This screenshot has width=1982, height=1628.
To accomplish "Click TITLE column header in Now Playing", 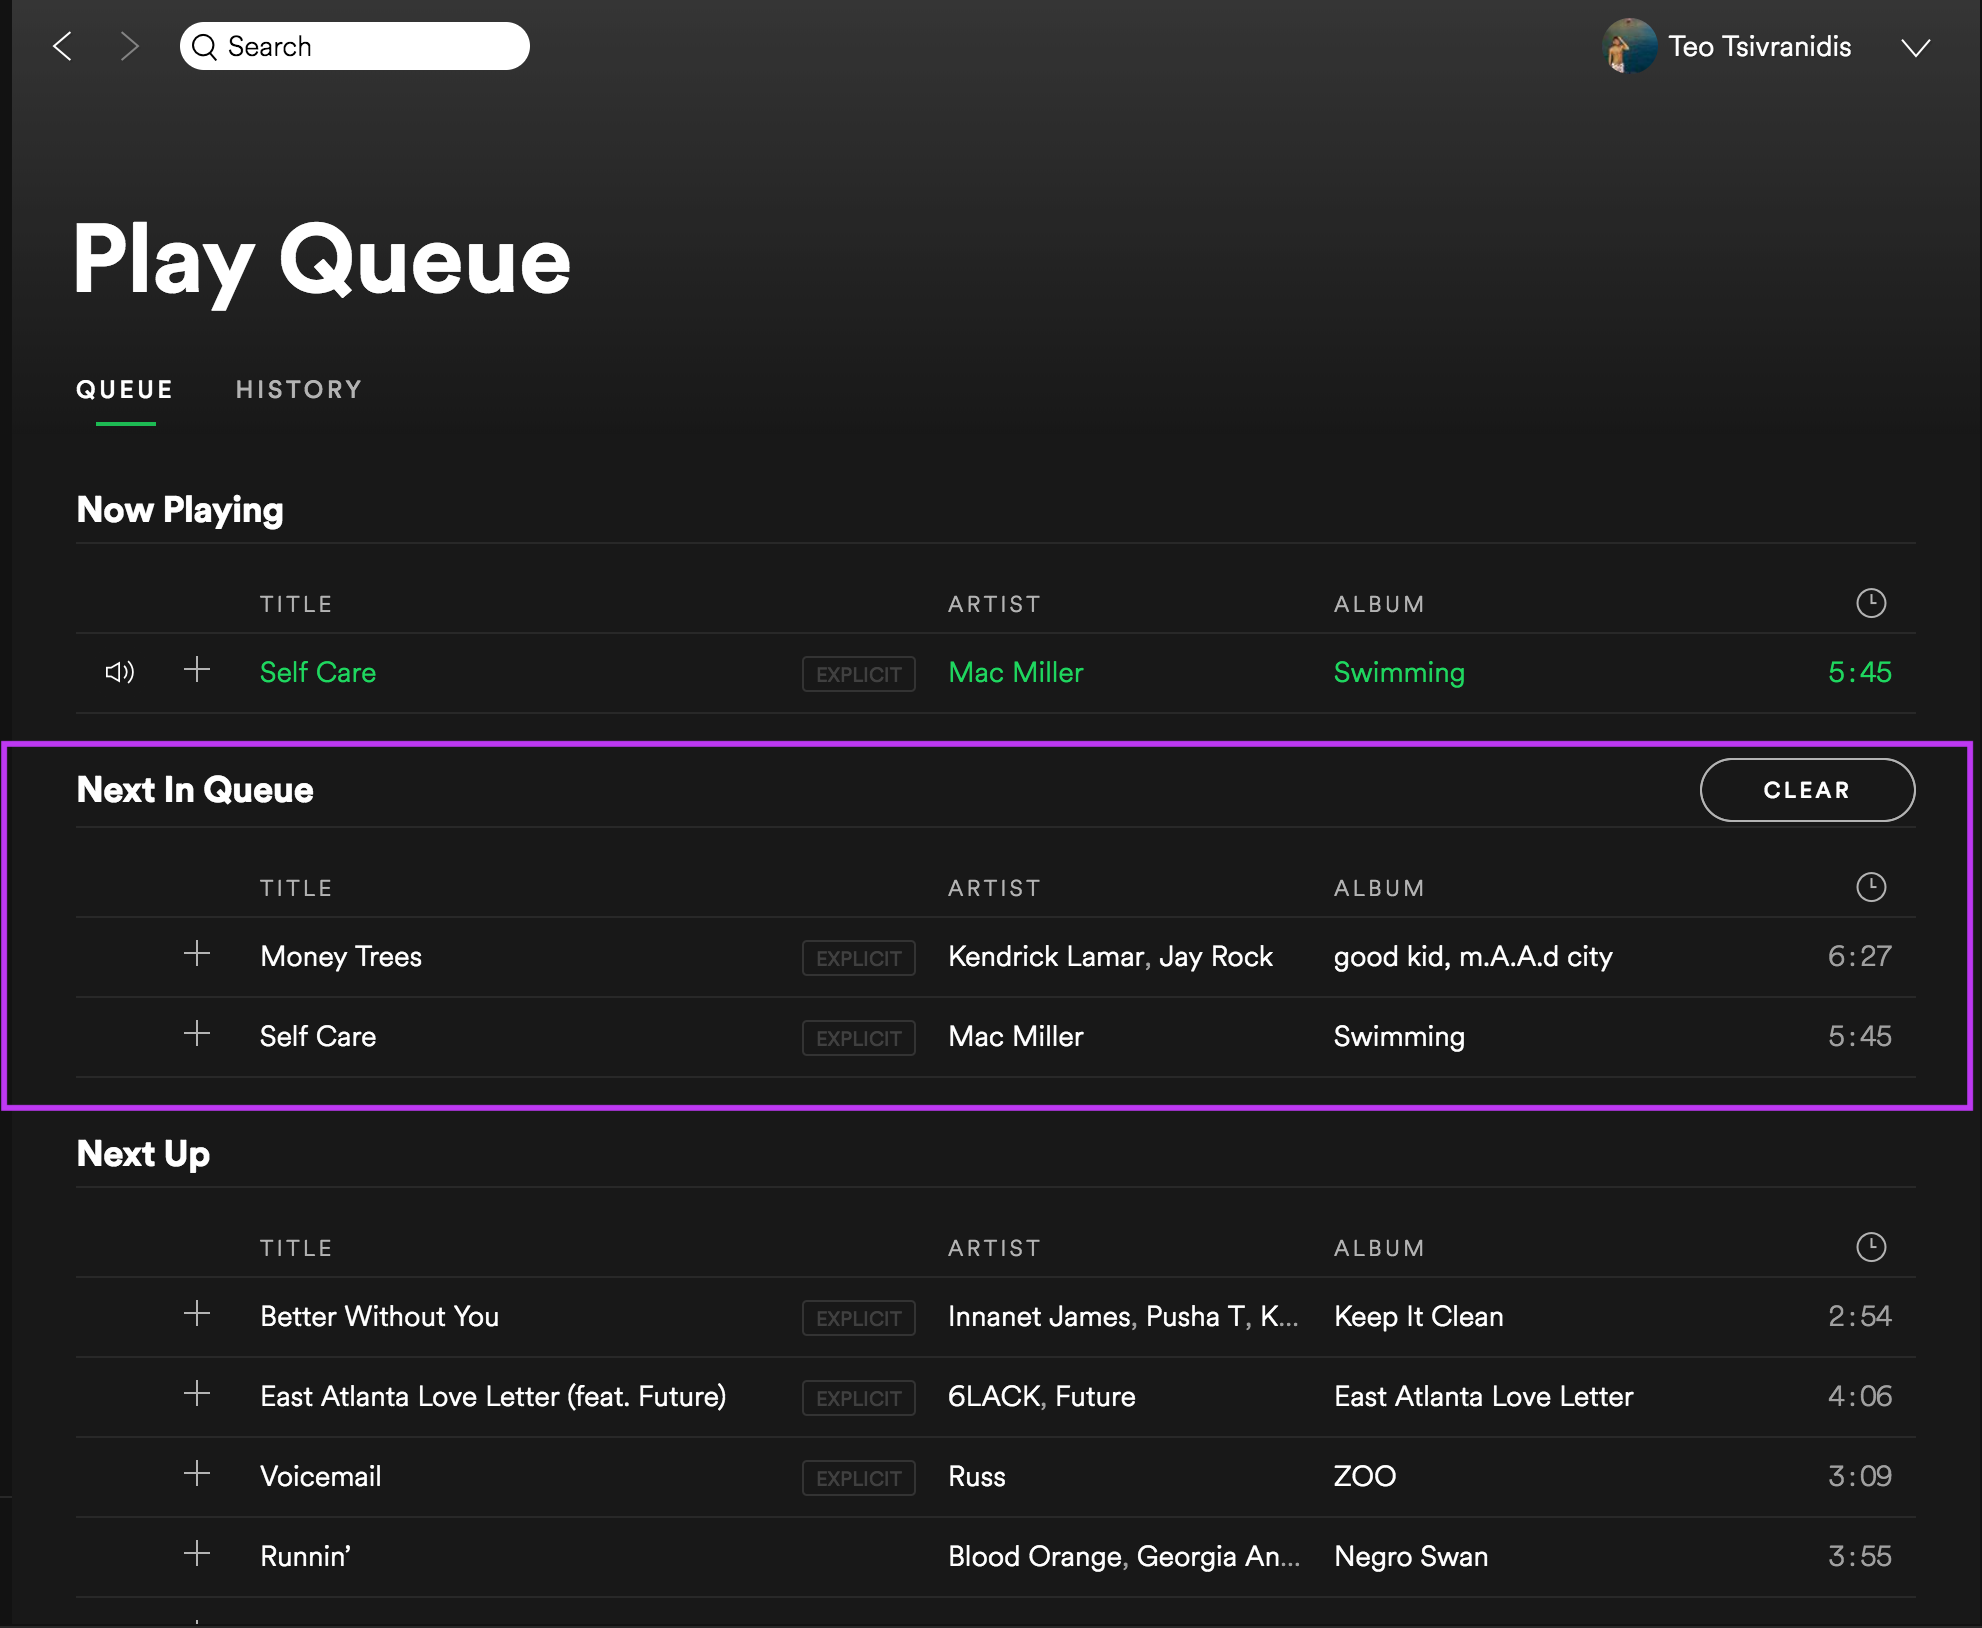I will (x=296, y=604).
